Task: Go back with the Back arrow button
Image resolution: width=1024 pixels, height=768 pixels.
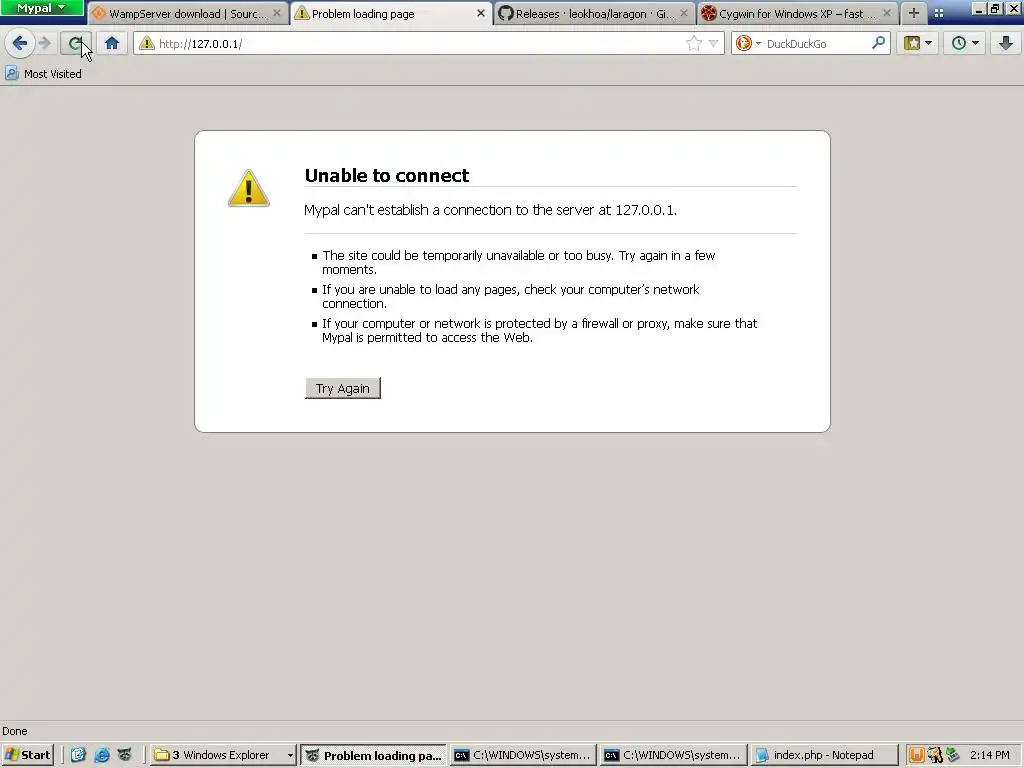Action: coord(19,44)
